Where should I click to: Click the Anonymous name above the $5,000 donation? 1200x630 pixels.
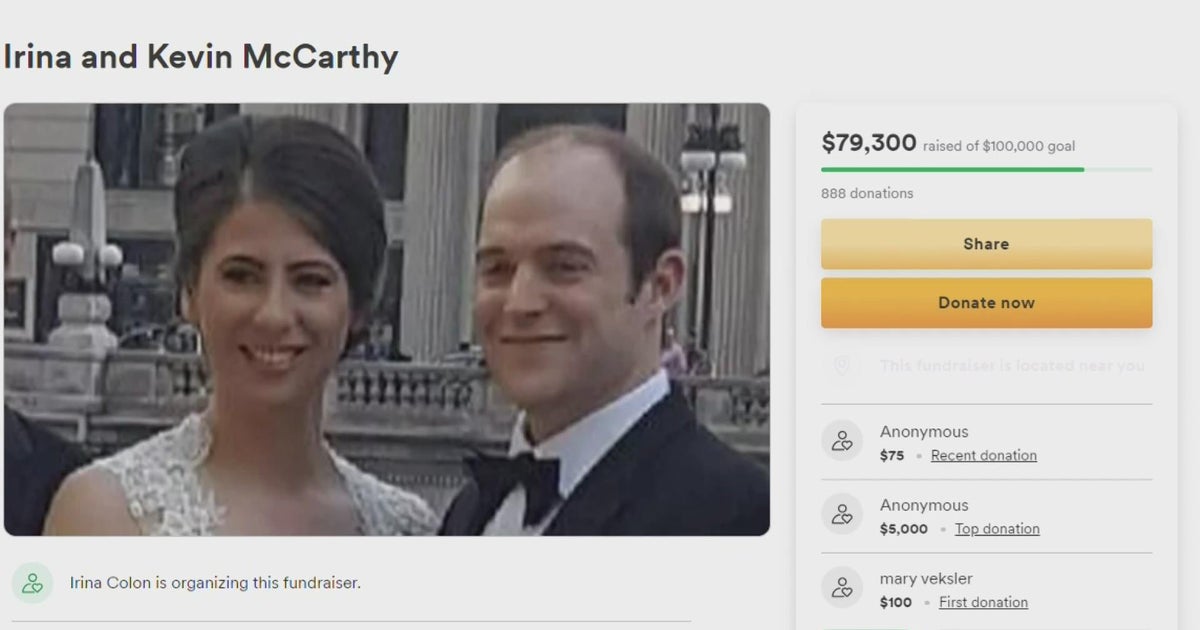[x=924, y=505]
